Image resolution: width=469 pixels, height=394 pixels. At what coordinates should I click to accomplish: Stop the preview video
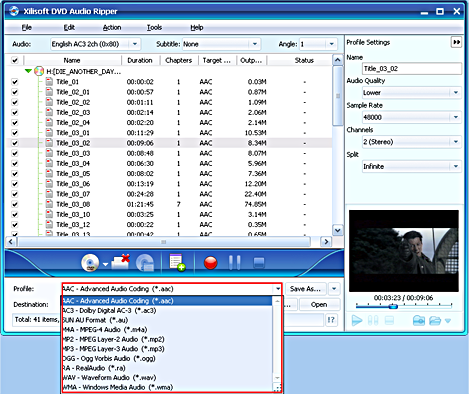click(389, 321)
